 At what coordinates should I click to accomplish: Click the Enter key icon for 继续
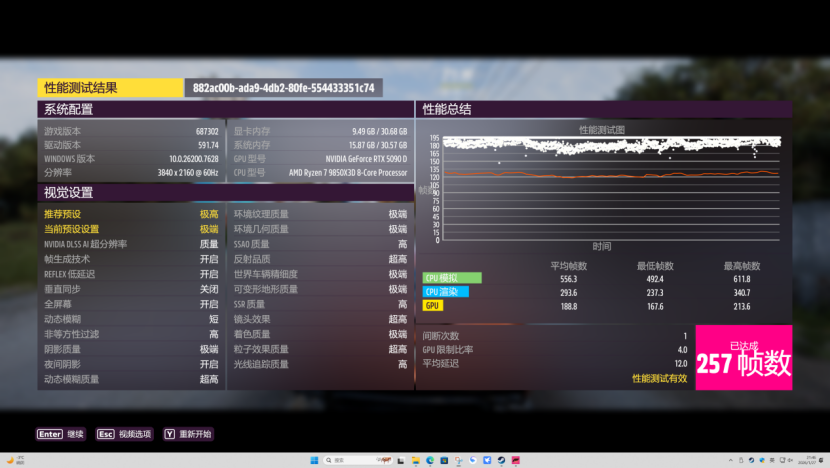coord(49,434)
